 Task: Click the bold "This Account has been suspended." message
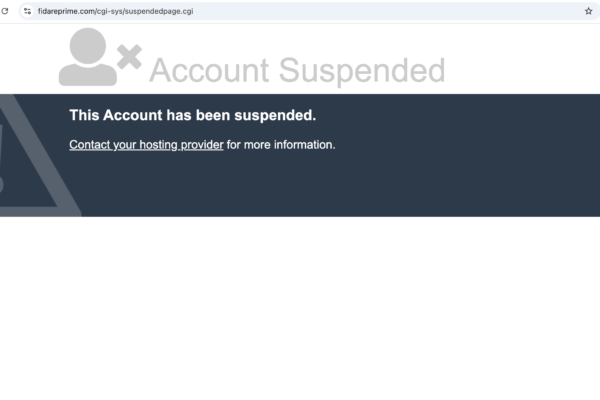point(192,115)
